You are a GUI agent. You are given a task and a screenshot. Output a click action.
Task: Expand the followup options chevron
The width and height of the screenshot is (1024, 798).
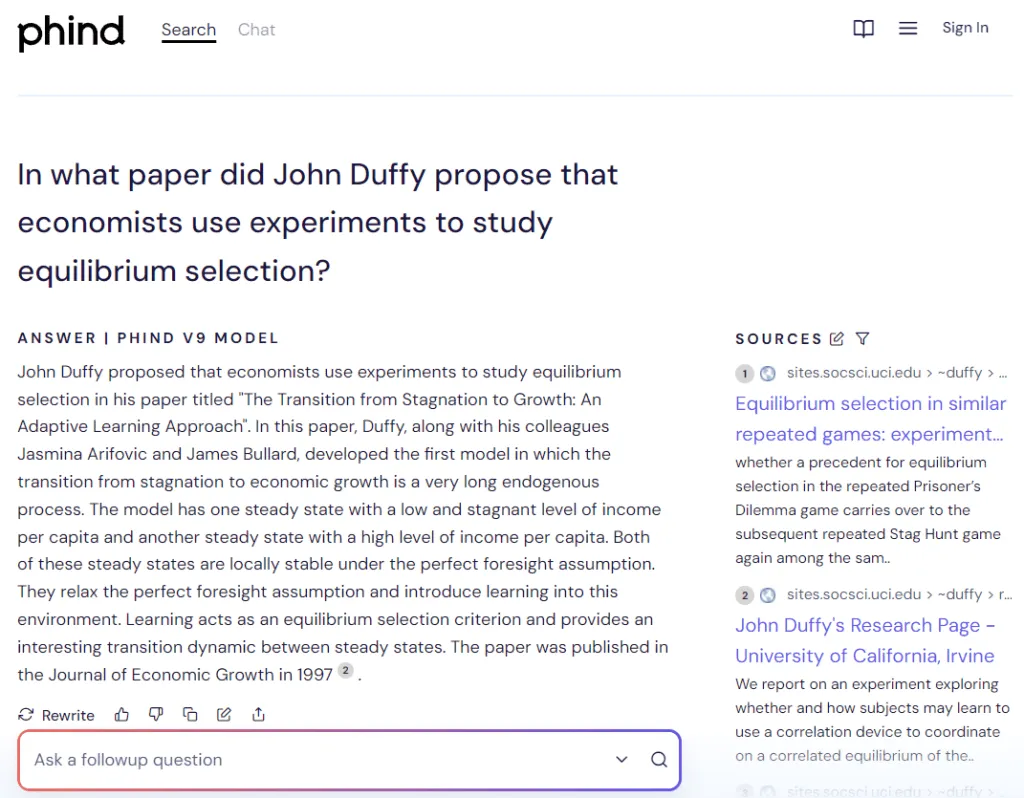click(x=622, y=759)
